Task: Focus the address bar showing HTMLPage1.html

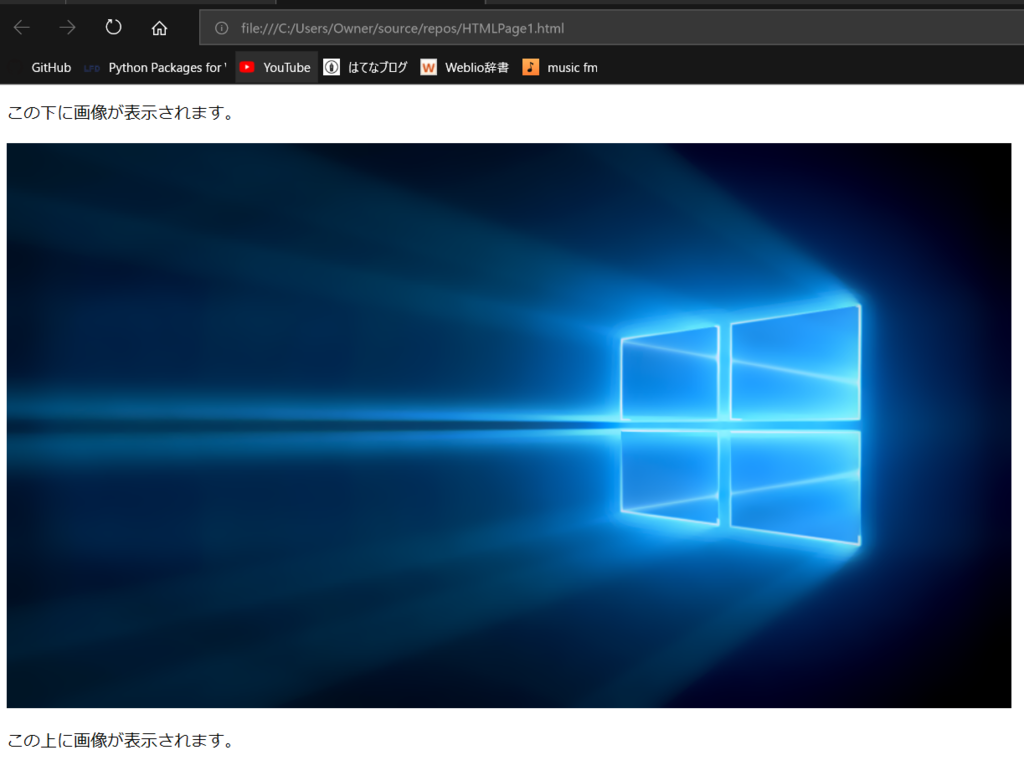Action: pyautogui.click(x=611, y=28)
